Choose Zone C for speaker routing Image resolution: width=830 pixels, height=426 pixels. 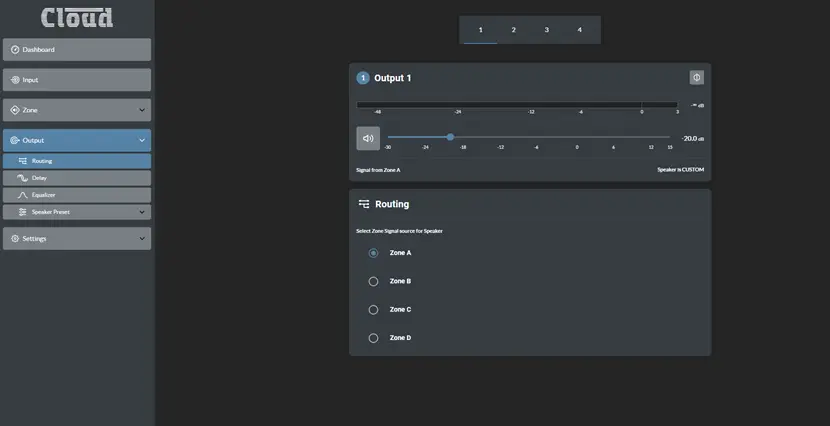373,310
